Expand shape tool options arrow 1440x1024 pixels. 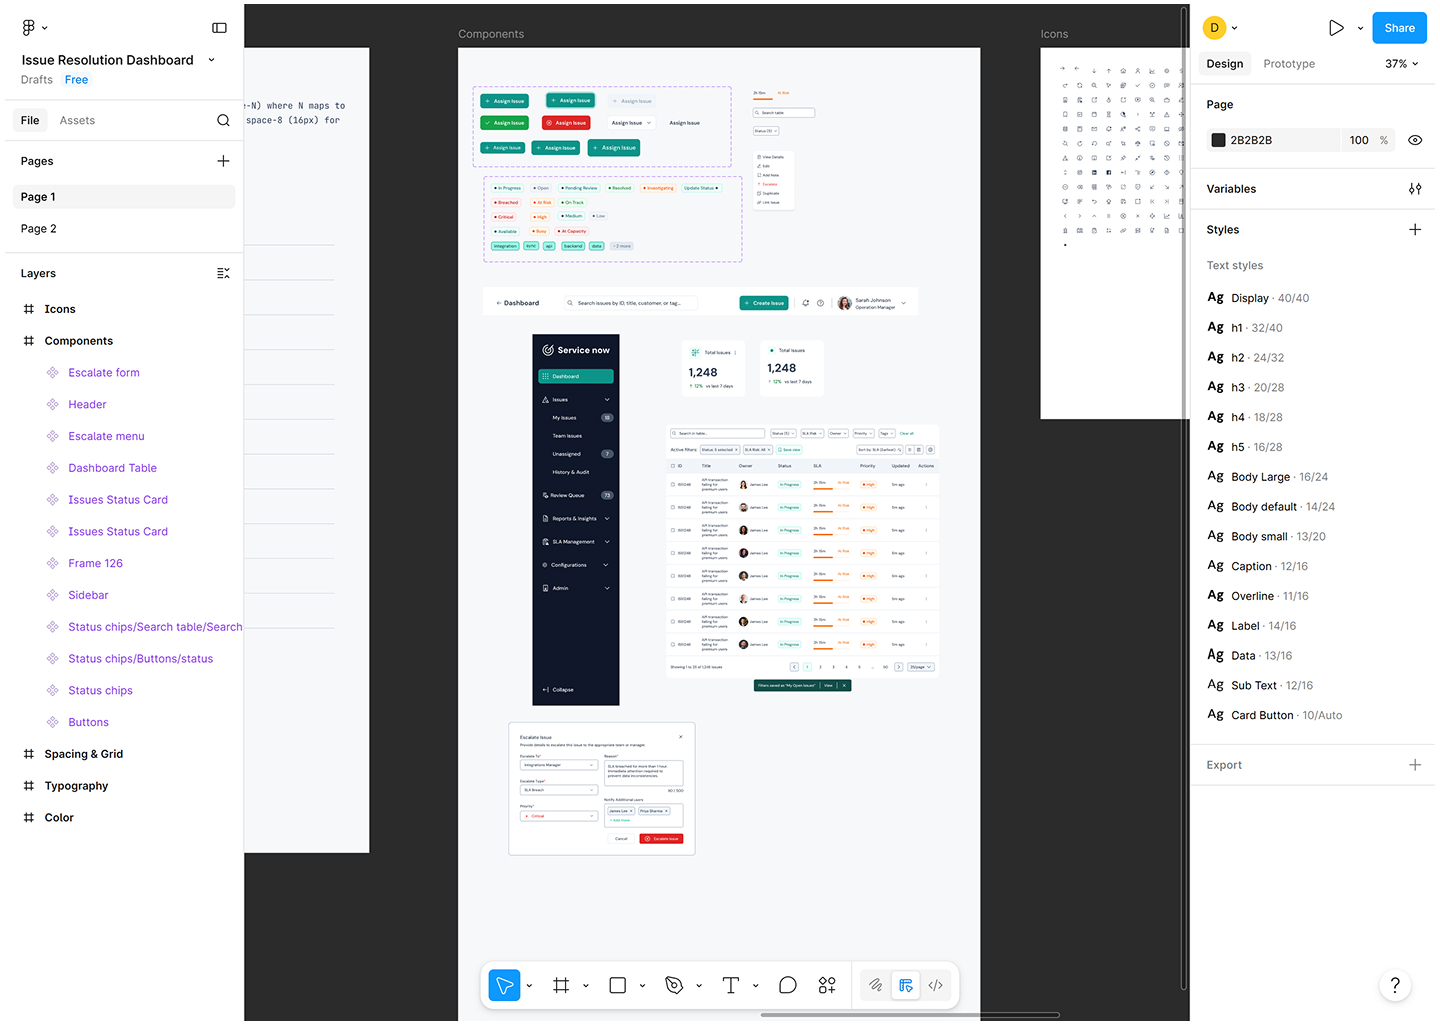642,986
